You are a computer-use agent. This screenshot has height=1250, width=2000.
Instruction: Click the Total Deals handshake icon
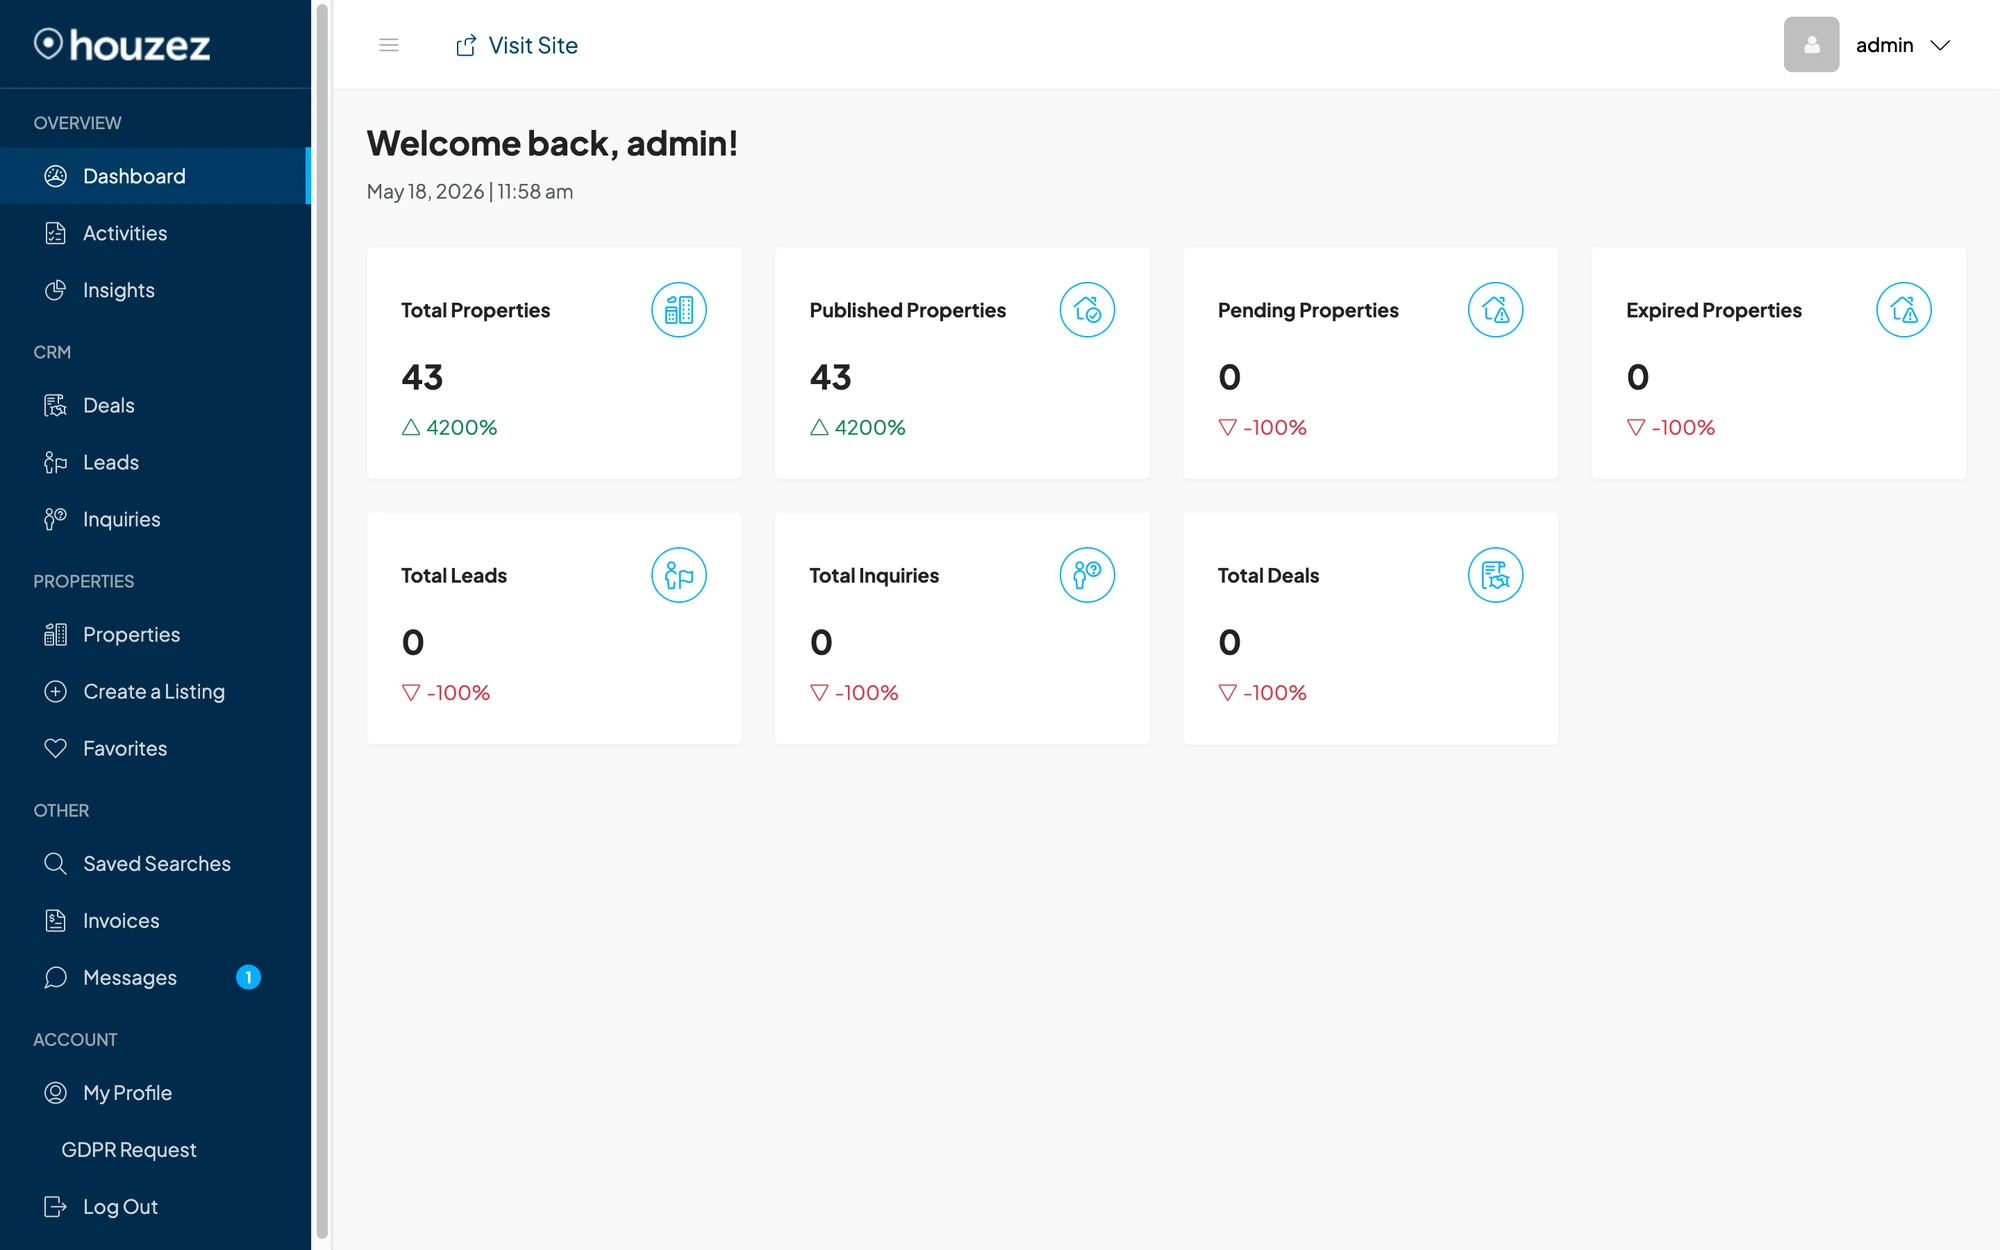click(x=1495, y=575)
